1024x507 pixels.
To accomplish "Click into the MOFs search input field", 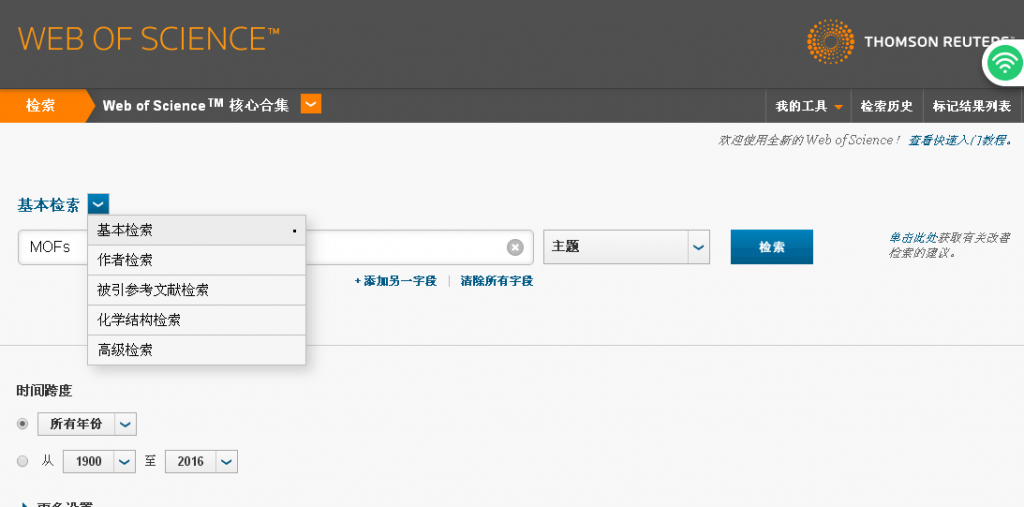I will click(276, 247).
